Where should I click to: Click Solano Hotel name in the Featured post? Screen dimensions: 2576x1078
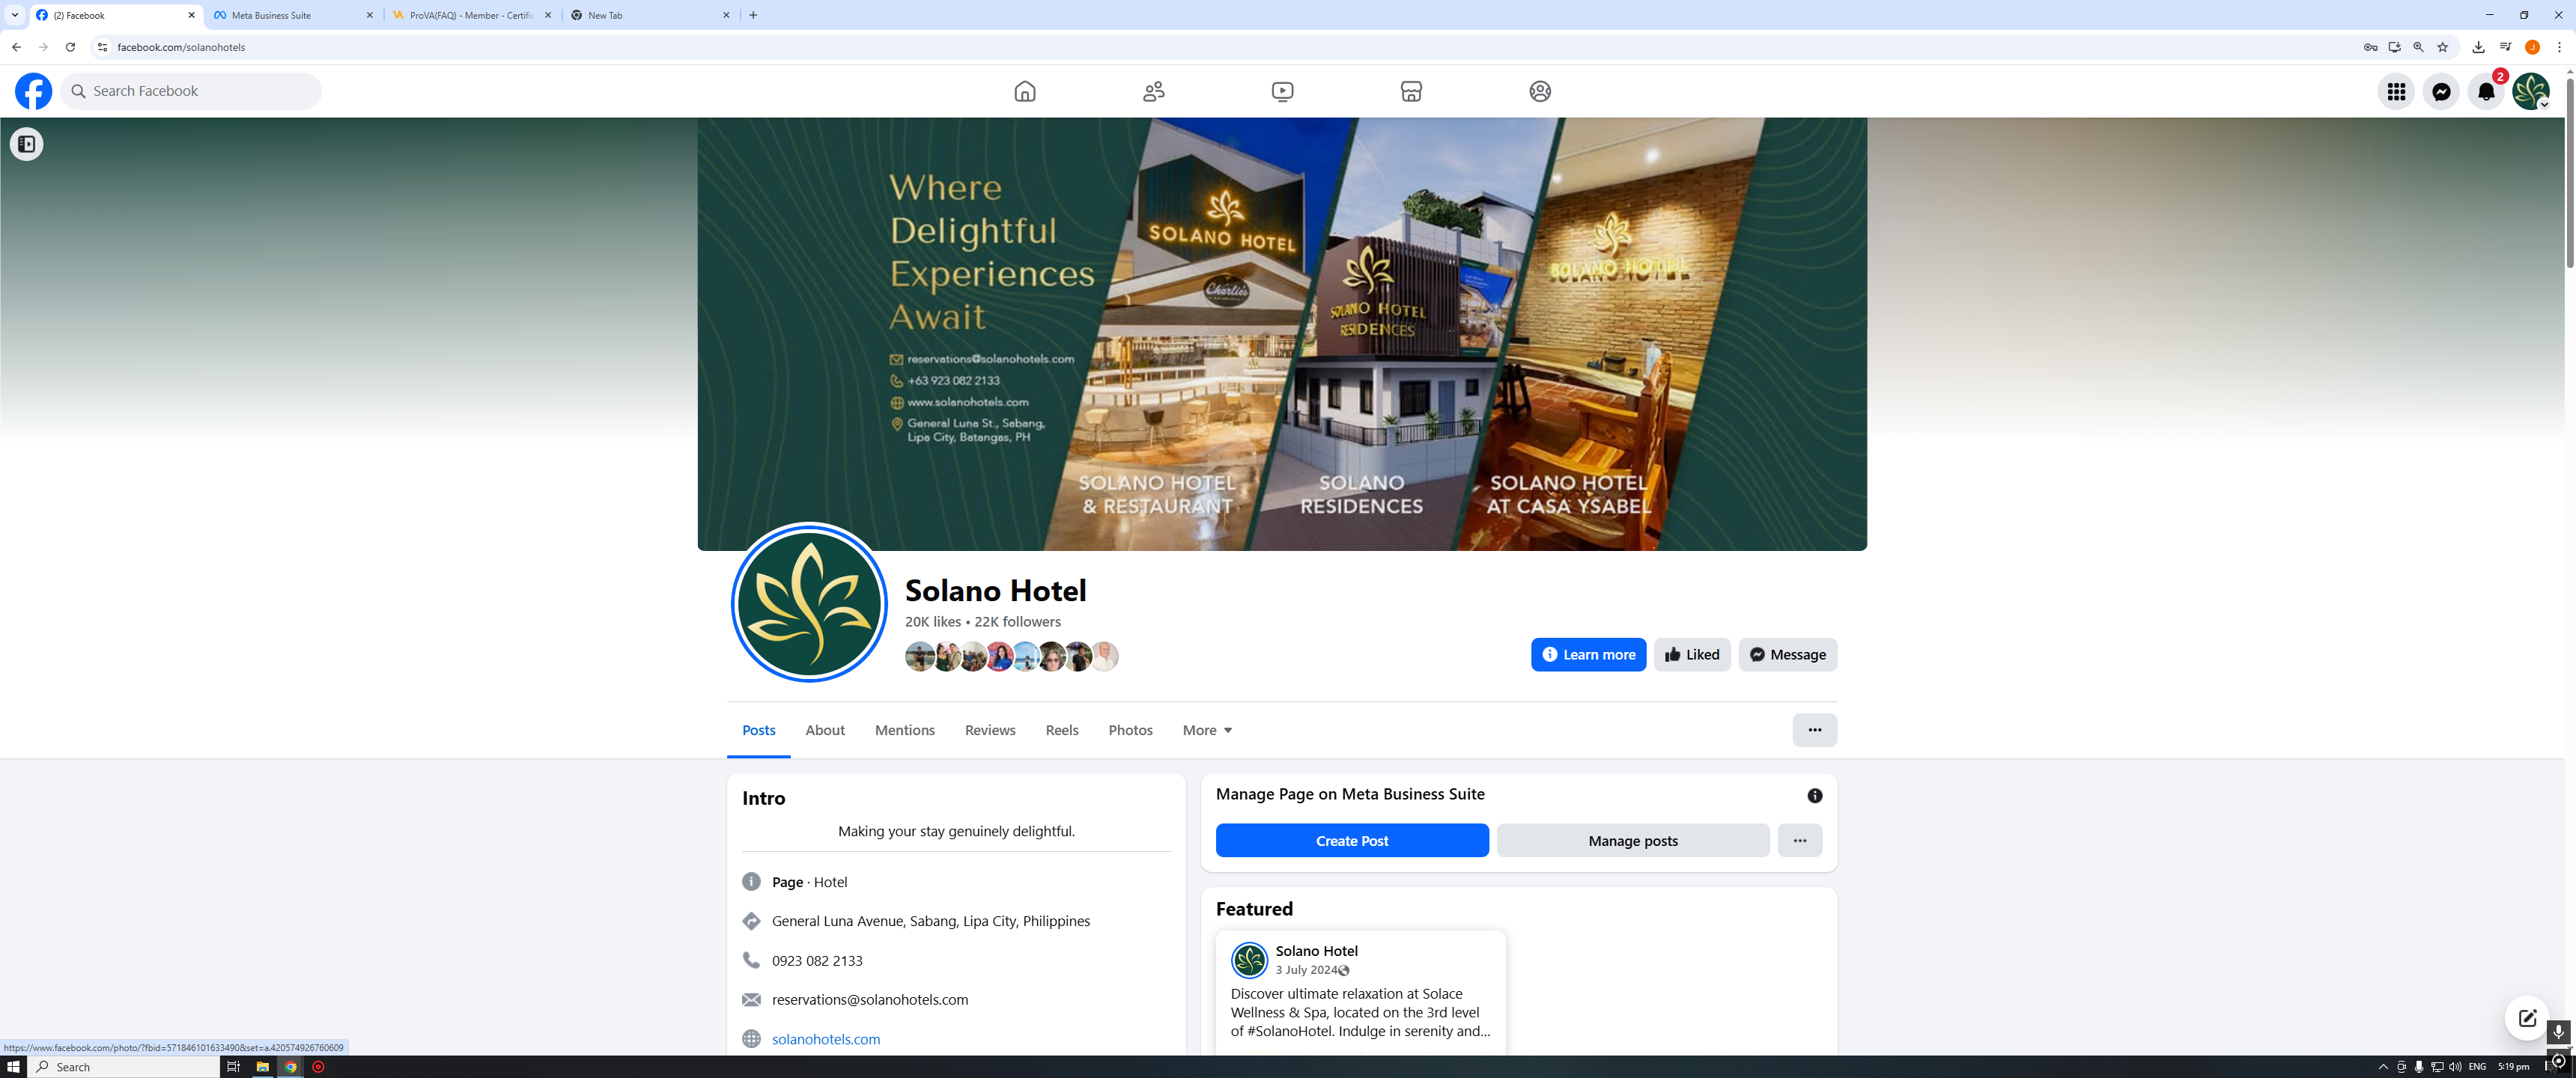click(x=1316, y=951)
